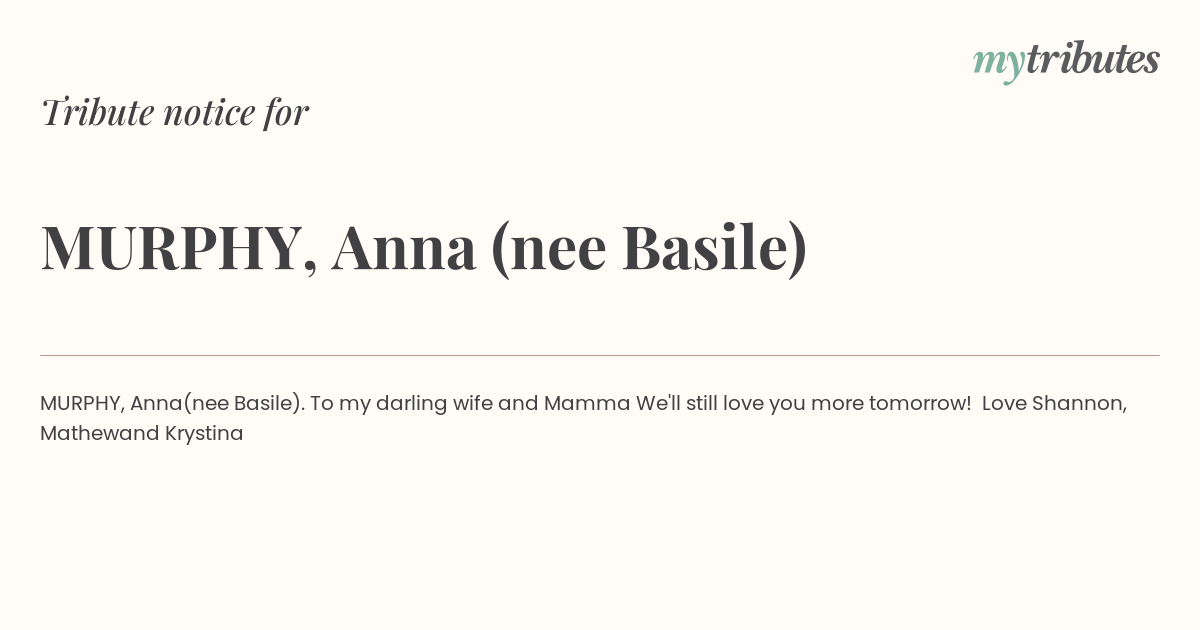Click the name "Shannon" in the message
This screenshot has height=630, width=1200.
tap(1080, 404)
